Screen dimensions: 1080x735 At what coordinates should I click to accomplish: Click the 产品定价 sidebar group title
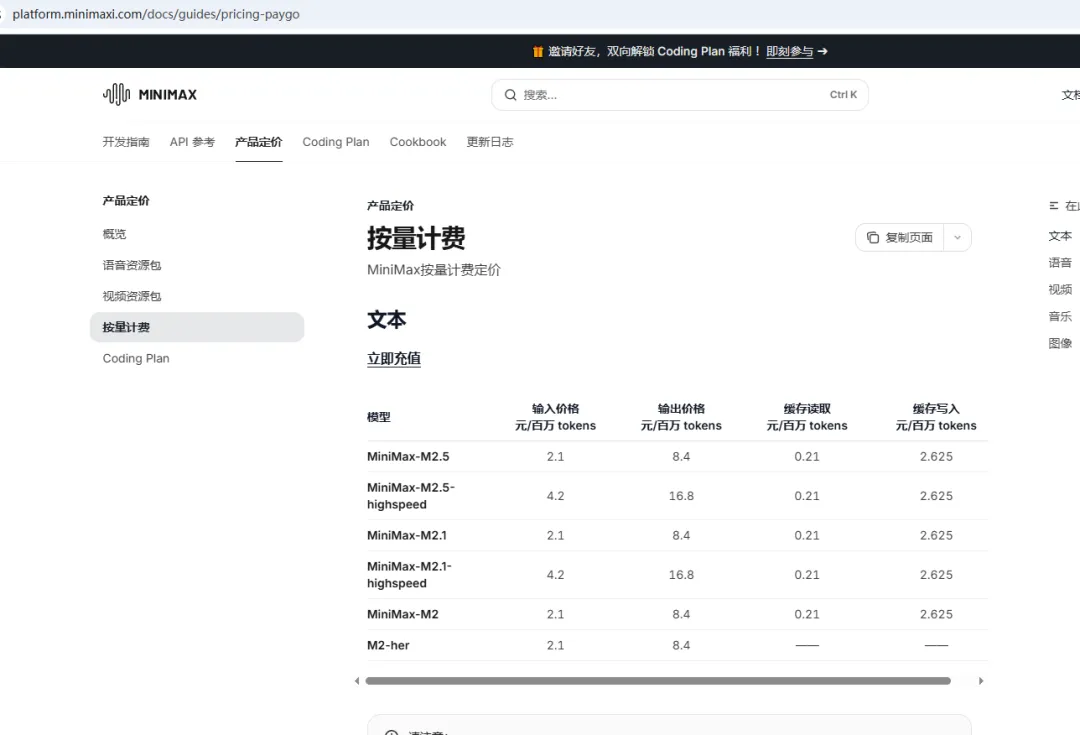(x=126, y=201)
